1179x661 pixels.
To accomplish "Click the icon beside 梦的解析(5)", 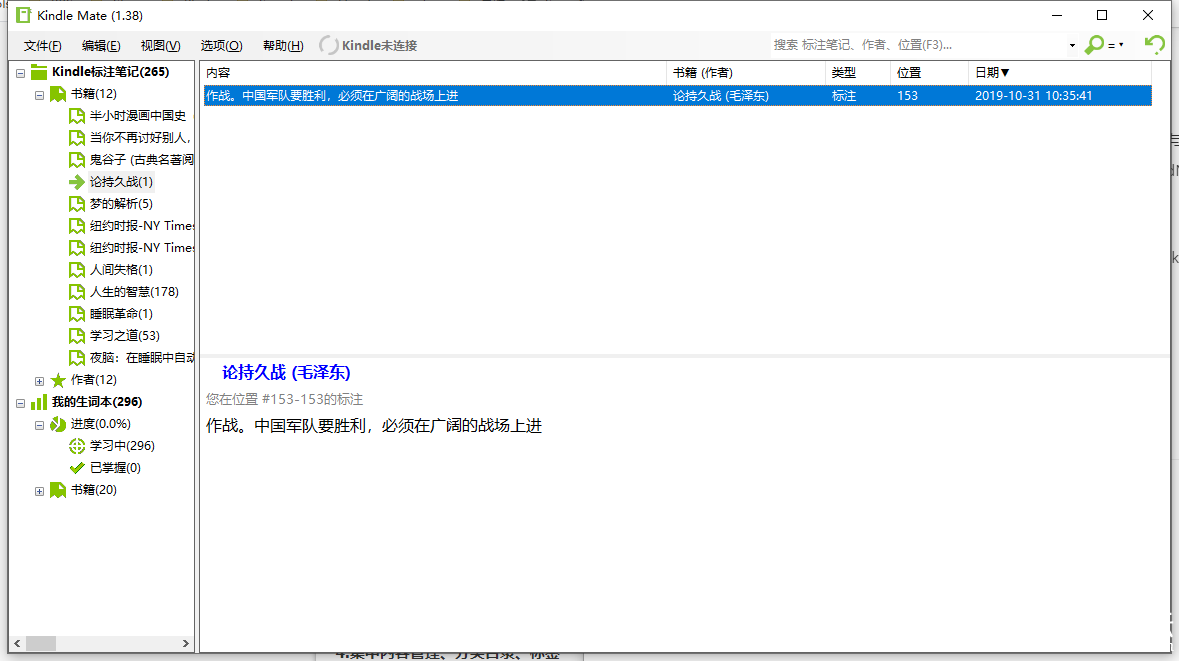I will pyautogui.click(x=77, y=204).
